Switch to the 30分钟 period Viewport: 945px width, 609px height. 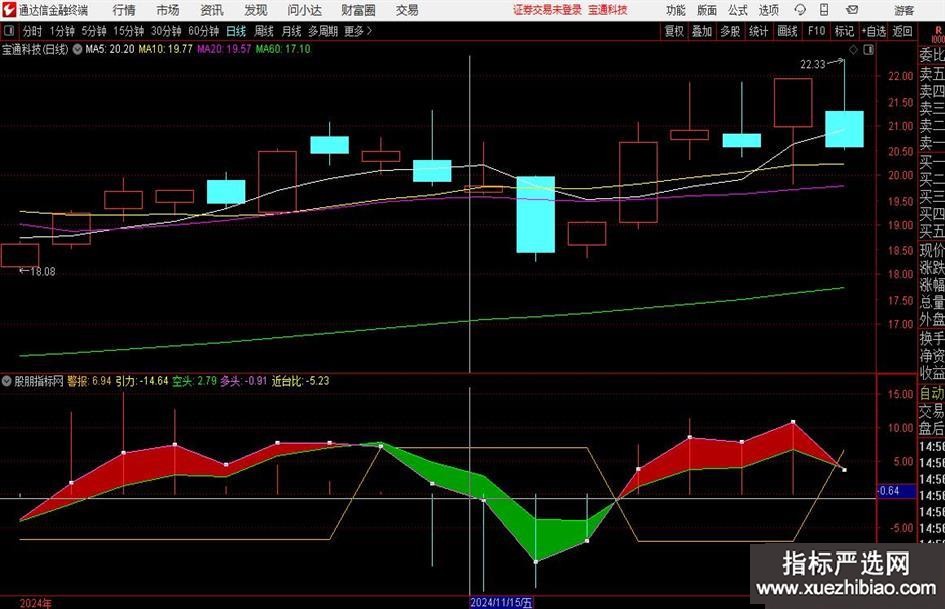(x=166, y=31)
